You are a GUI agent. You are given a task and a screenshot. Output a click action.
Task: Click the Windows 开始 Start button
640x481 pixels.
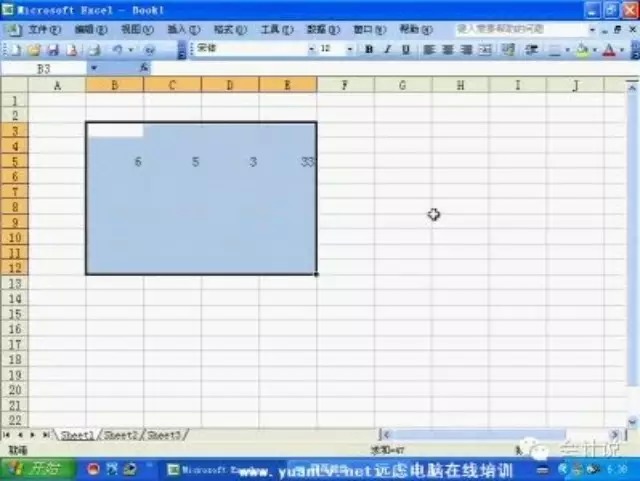click(x=38, y=469)
